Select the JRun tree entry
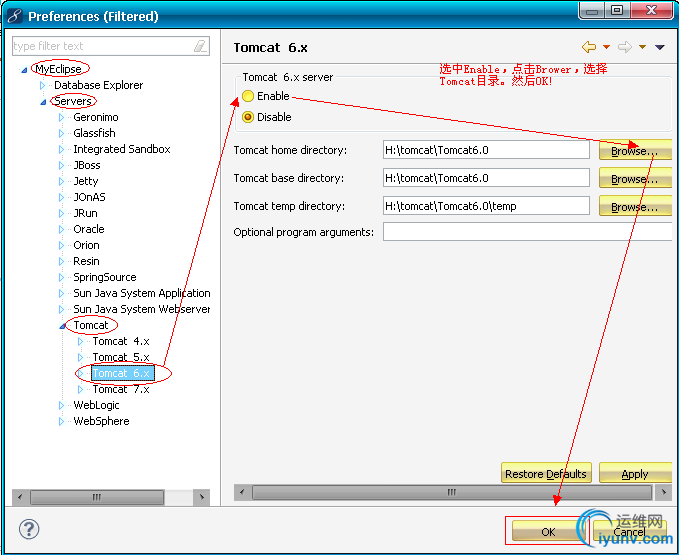 tap(85, 213)
